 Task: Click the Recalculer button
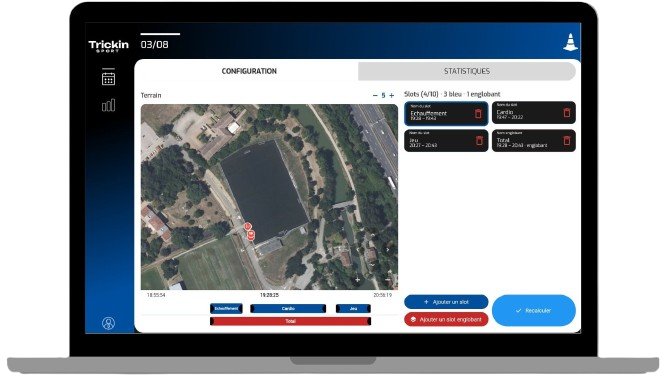533,310
